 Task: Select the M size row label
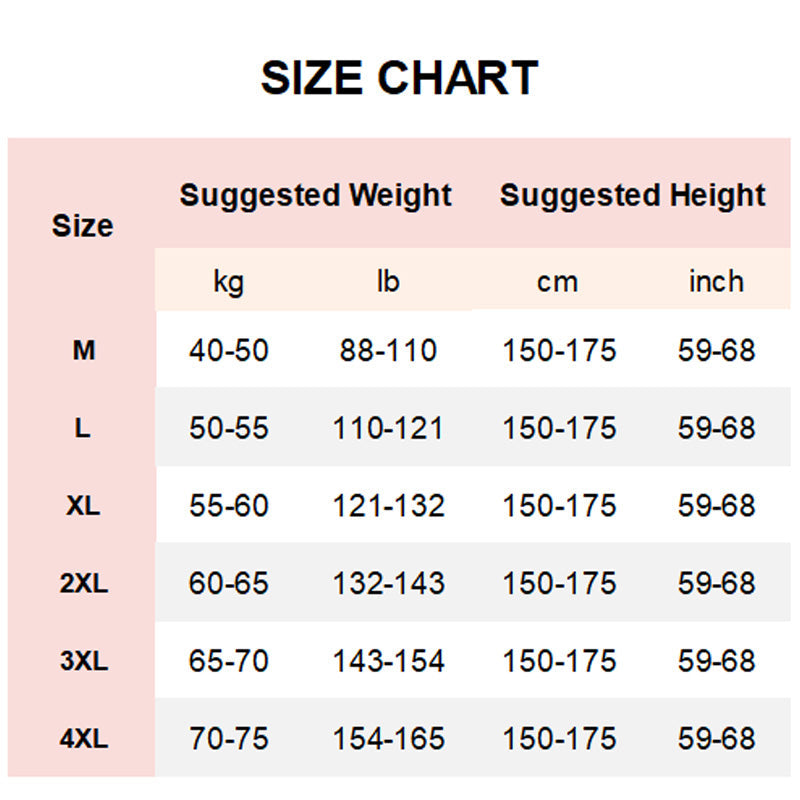(84, 351)
